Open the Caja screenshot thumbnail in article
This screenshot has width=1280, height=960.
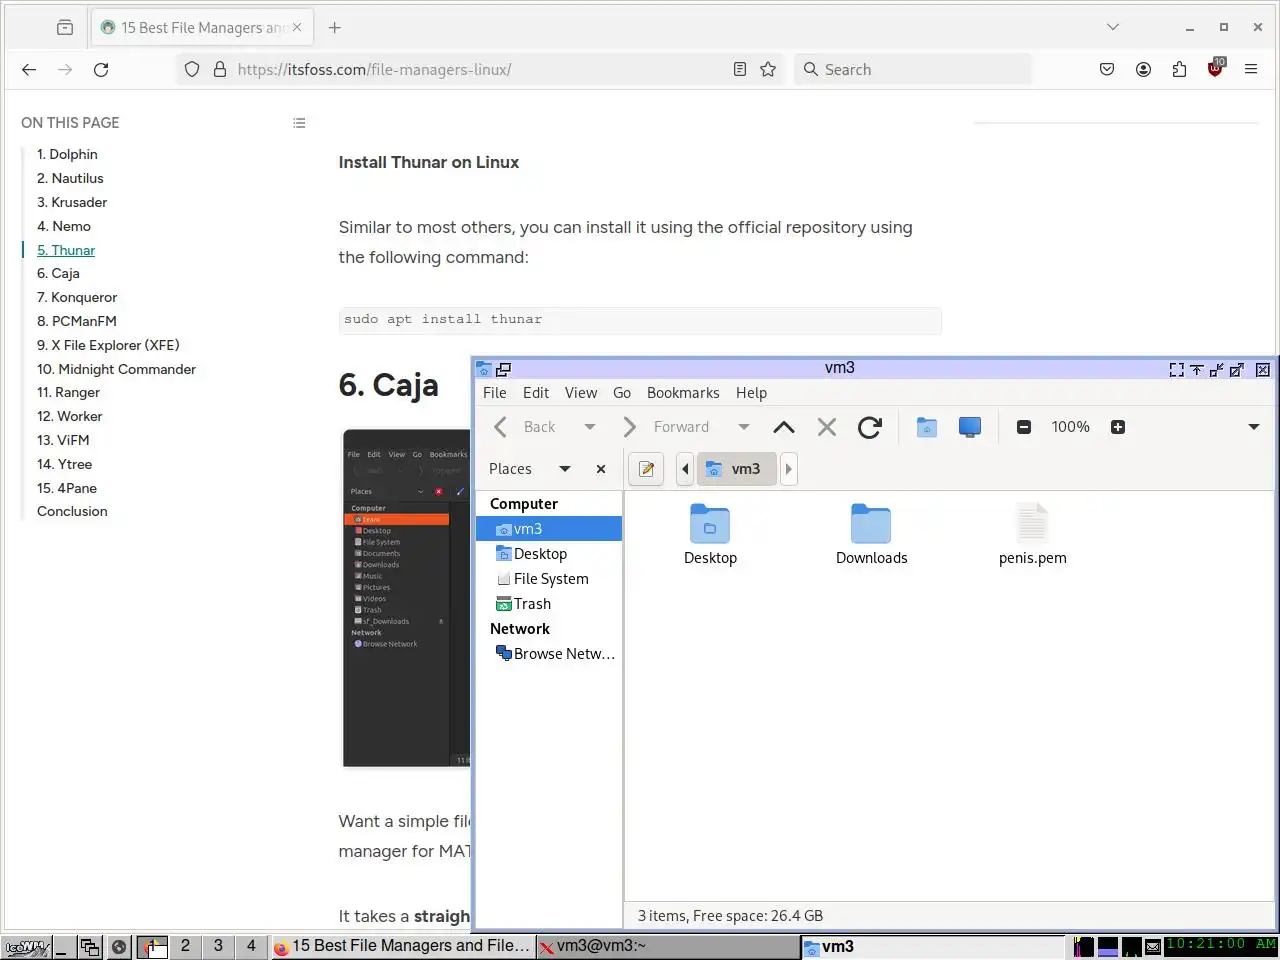tap(406, 598)
